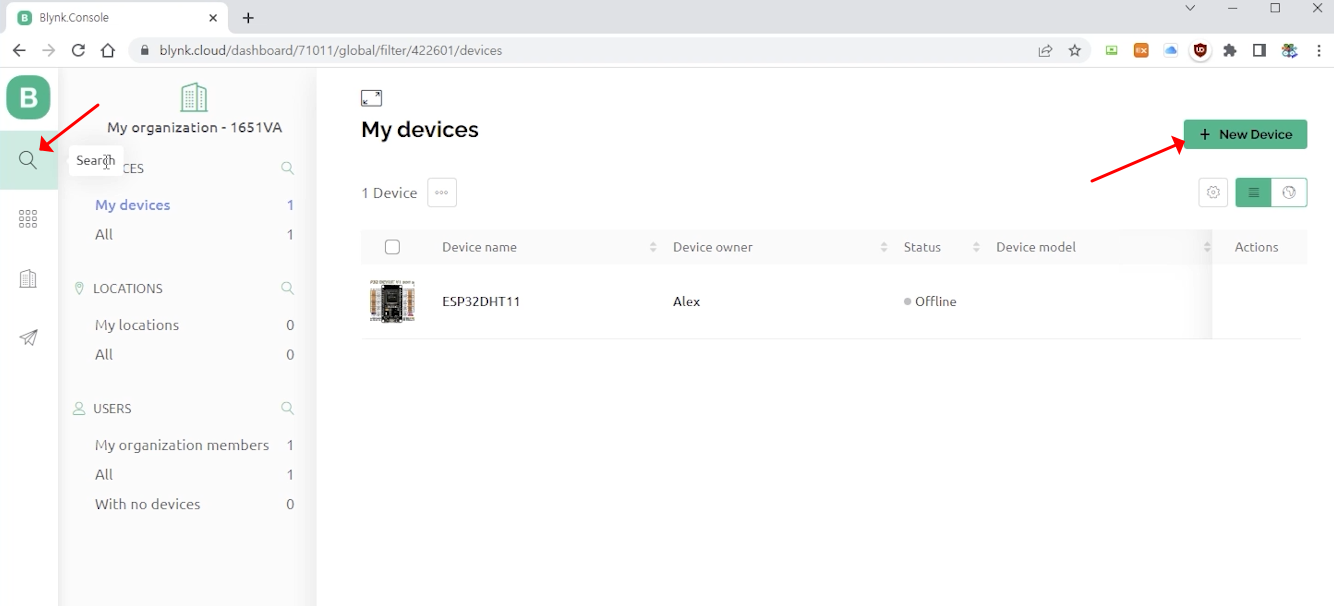Open the browser extensions puzzle icon
Viewport: 1334px width, 606px height.
coord(1230,50)
